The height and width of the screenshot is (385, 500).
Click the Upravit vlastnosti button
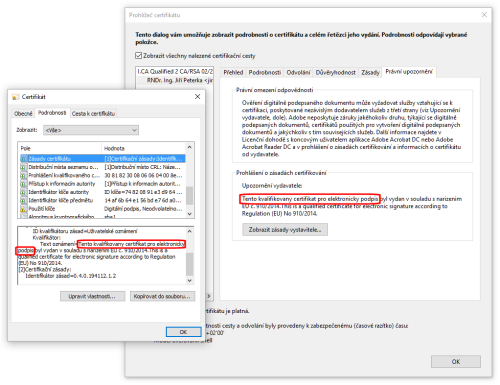pyautogui.click(x=92, y=296)
